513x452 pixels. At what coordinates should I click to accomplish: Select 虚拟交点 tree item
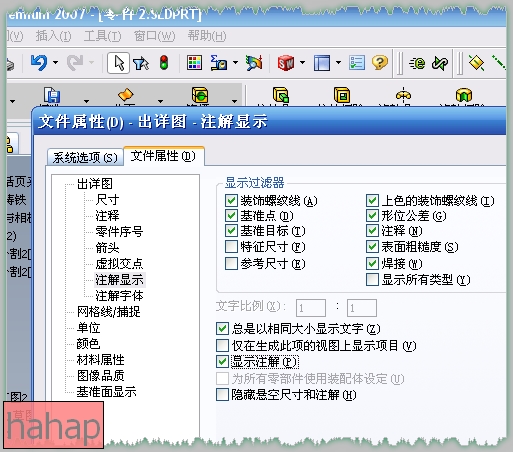pyautogui.click(x=119, y=264)
